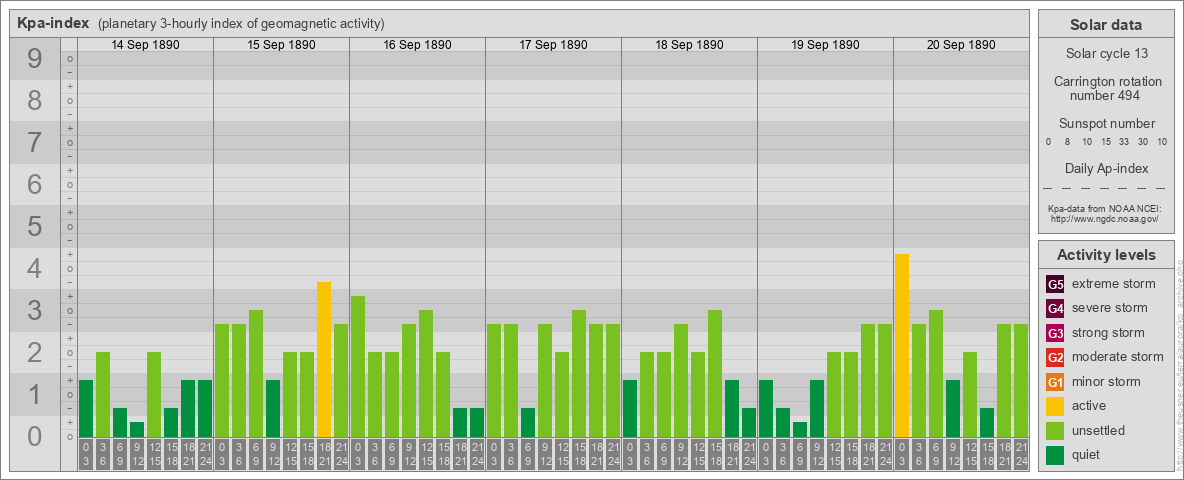Select the G3 strong storm badge
1184x480 pixels.
pyautogui.click(x=1055, y=333)
